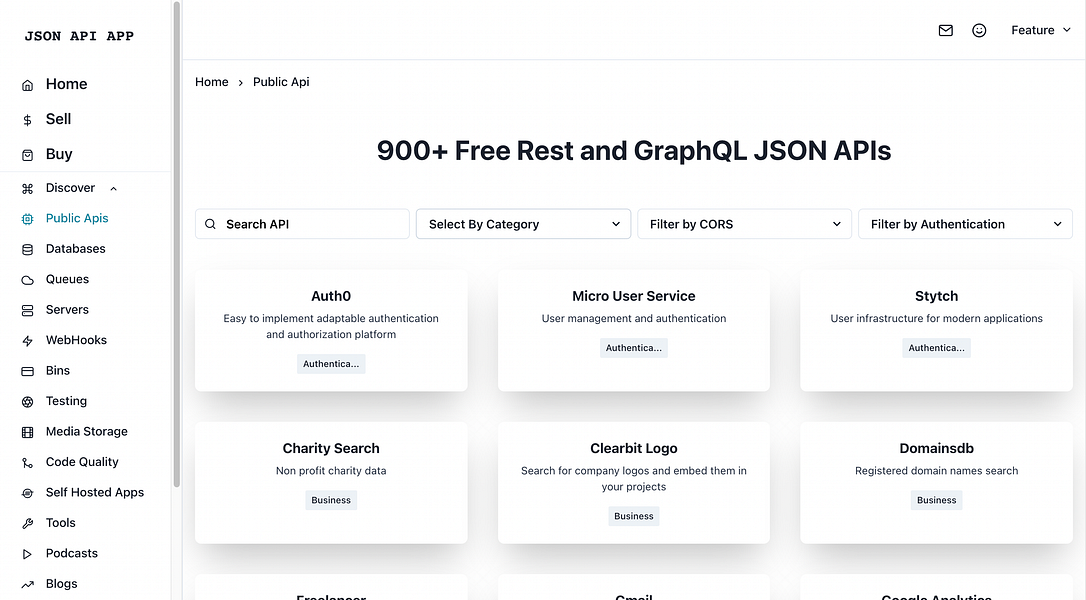Open the Micro User Service card
Viewport: 1086px width, 600px height.
[x=634, y=331]
